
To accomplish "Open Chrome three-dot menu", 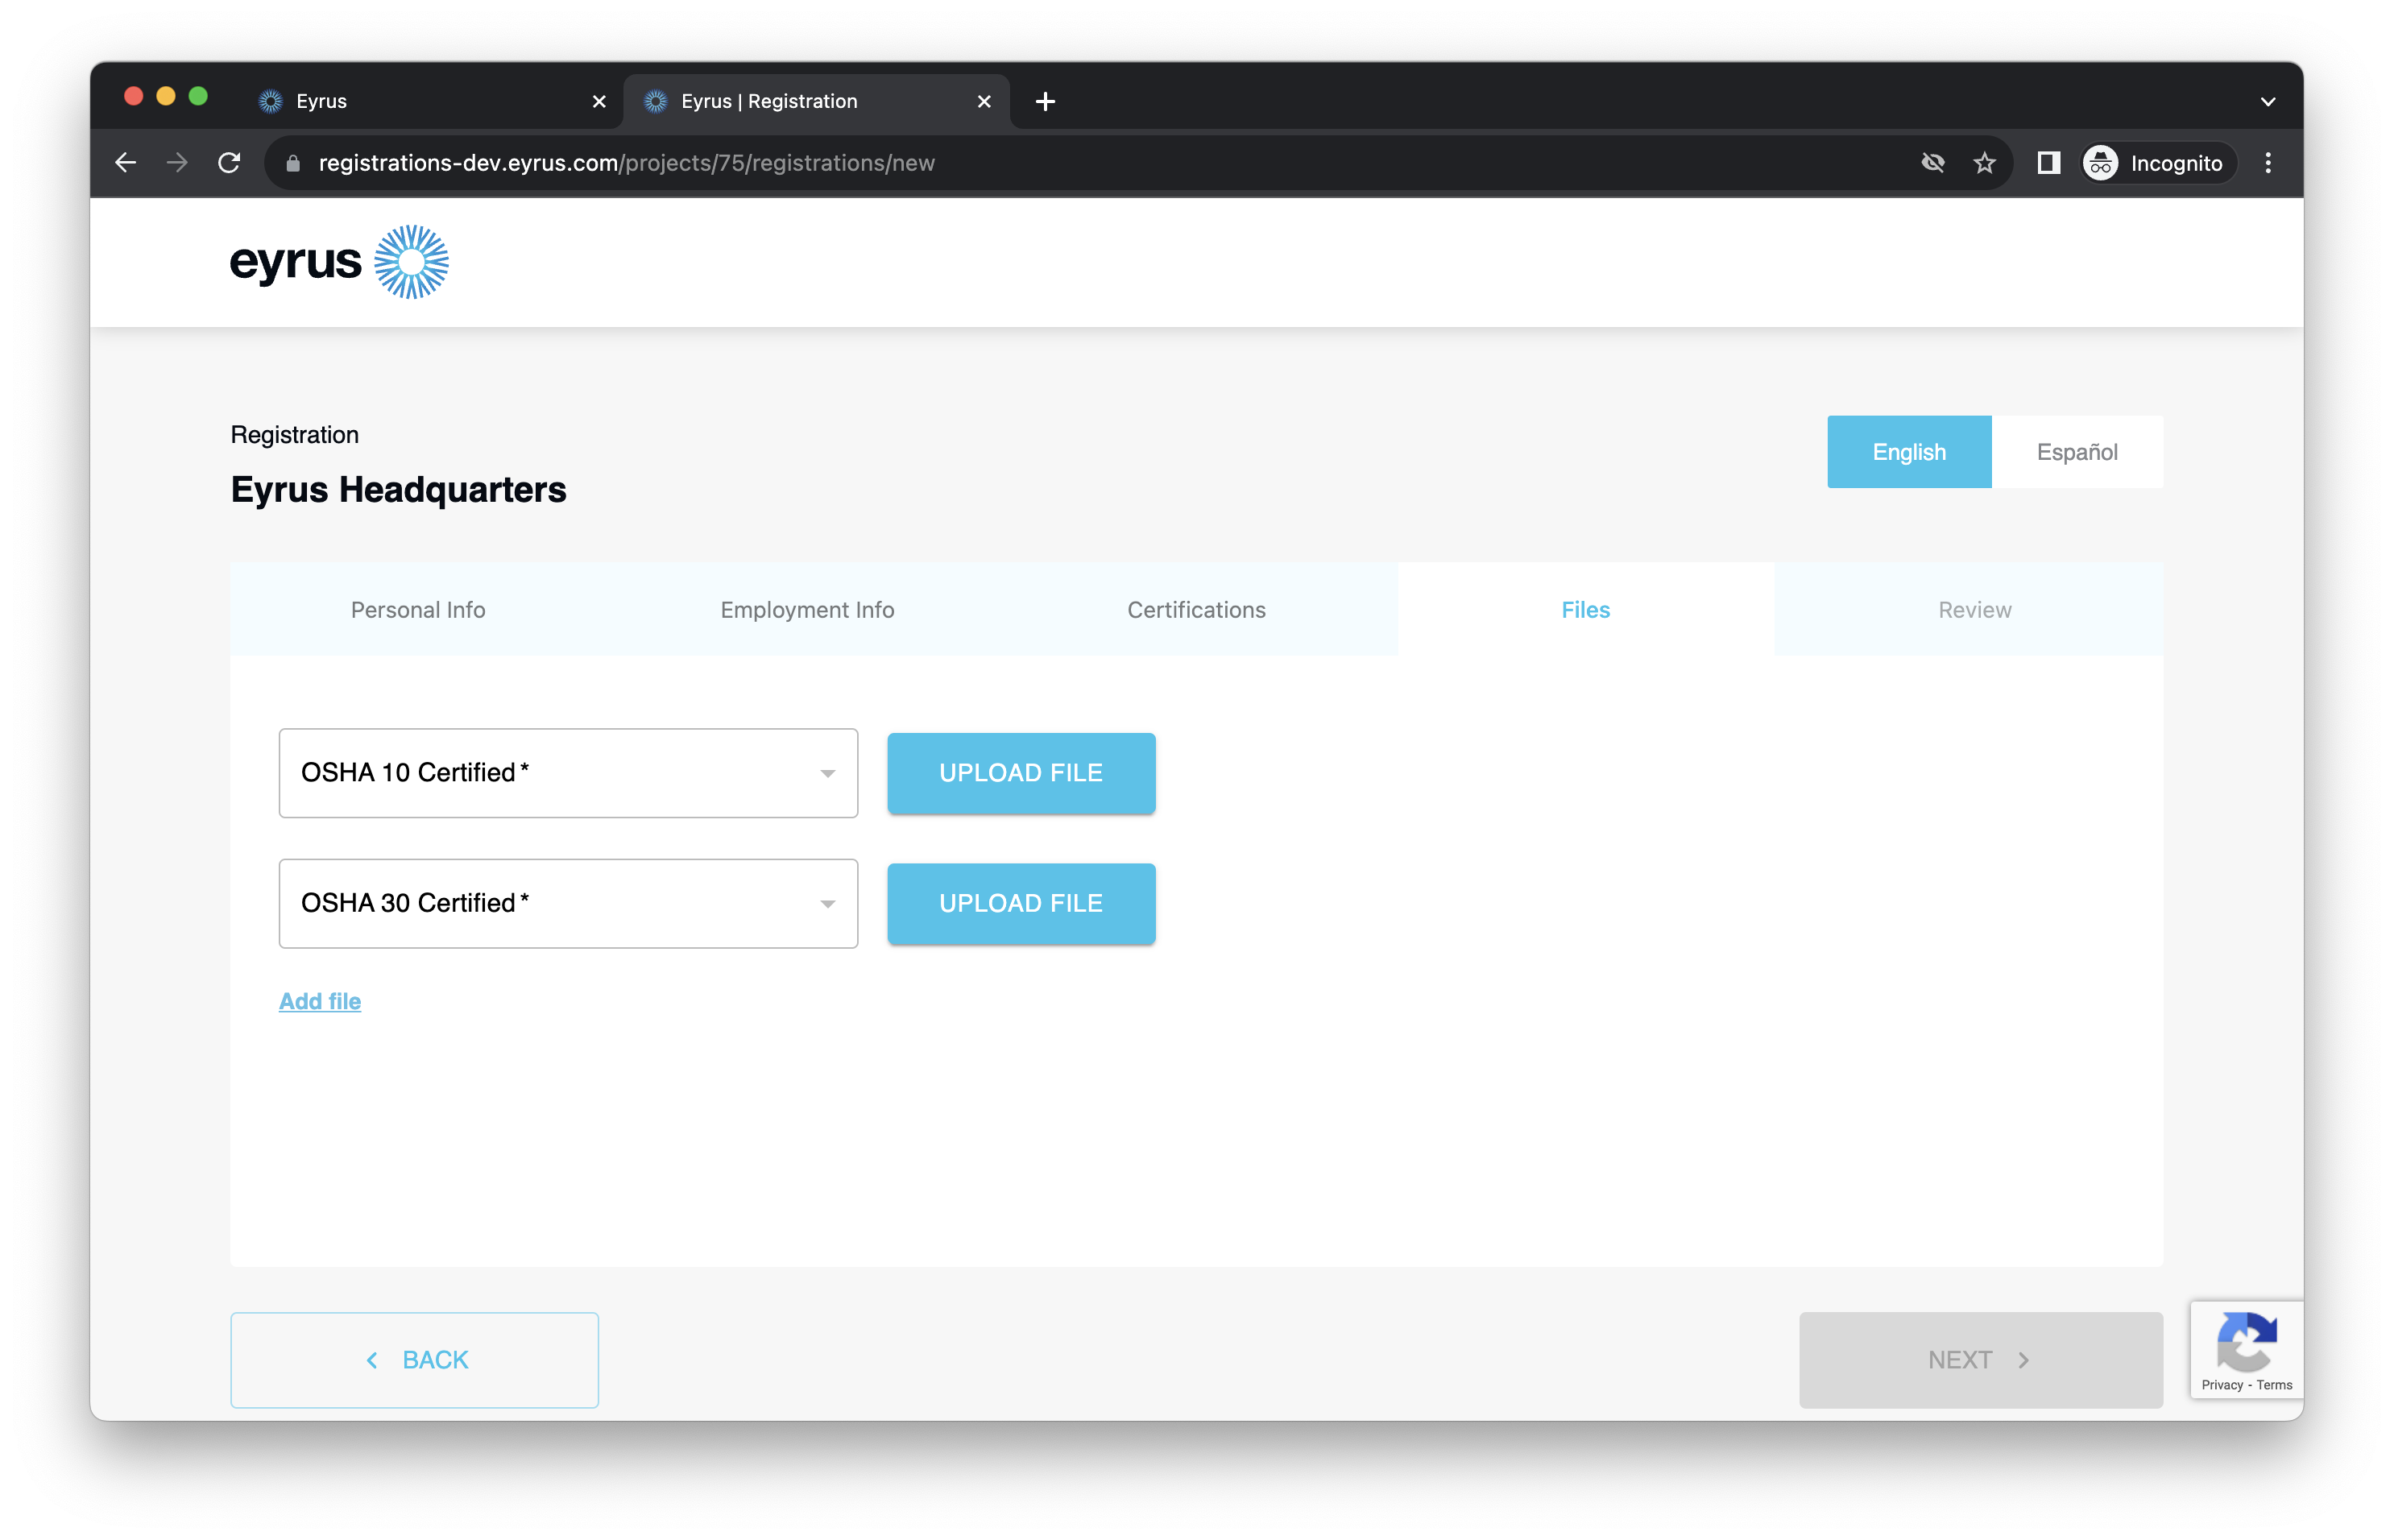I will pyautogui.click(x=2268, y=163).
